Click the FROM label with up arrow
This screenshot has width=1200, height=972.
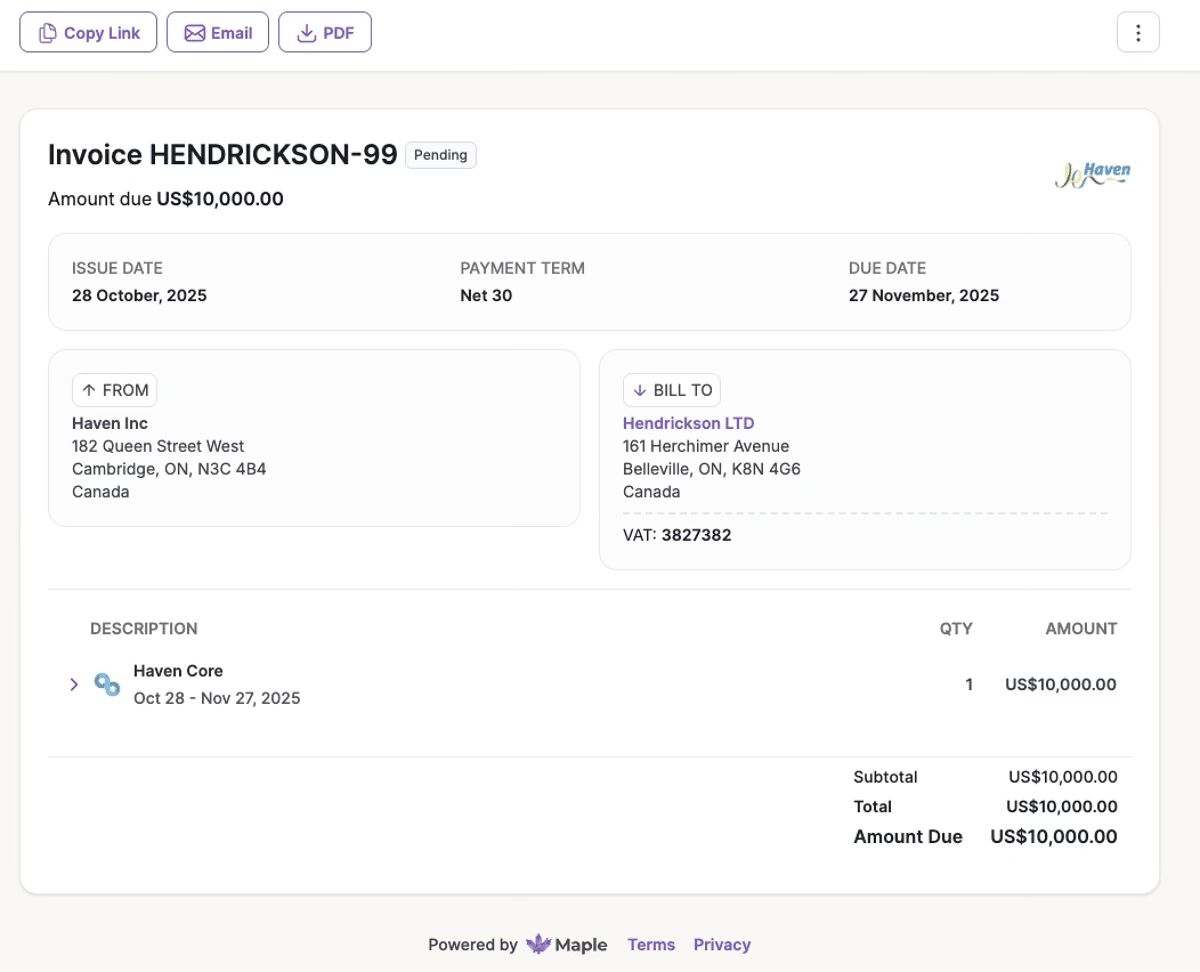[x=114, y=390]
